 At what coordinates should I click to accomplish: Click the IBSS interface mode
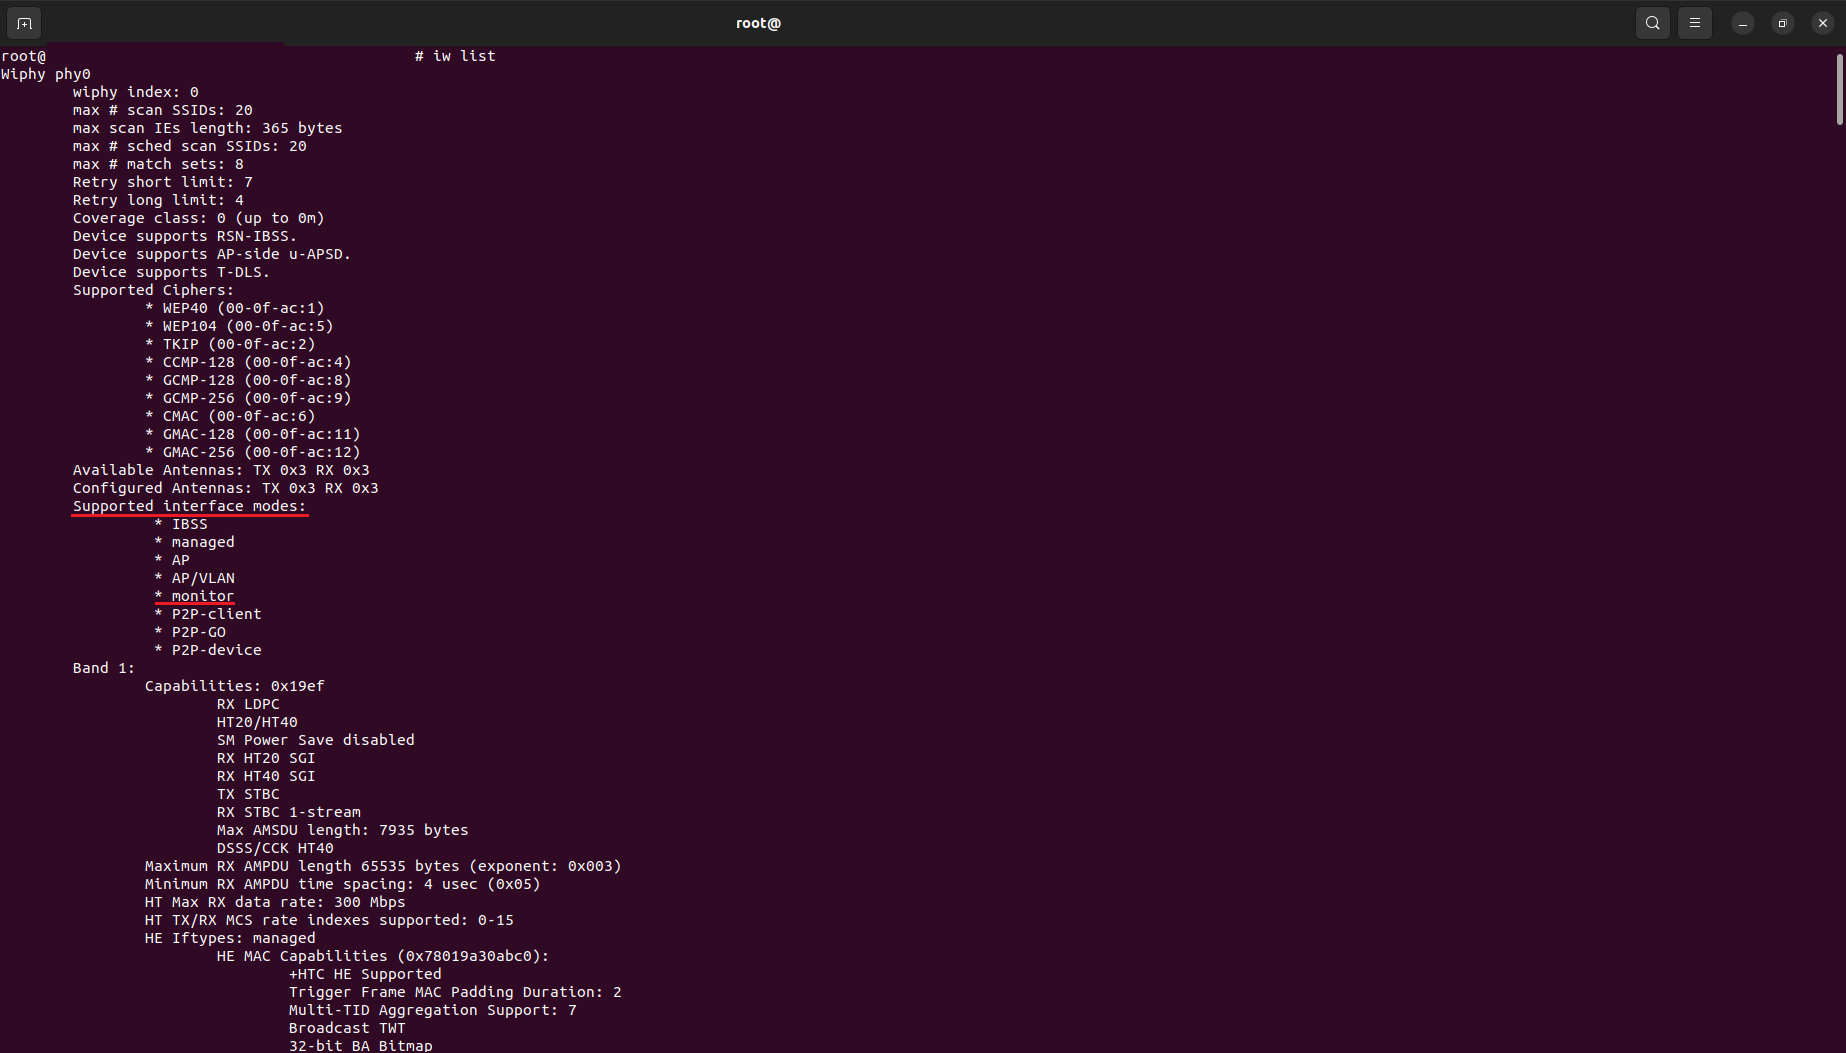181,524
